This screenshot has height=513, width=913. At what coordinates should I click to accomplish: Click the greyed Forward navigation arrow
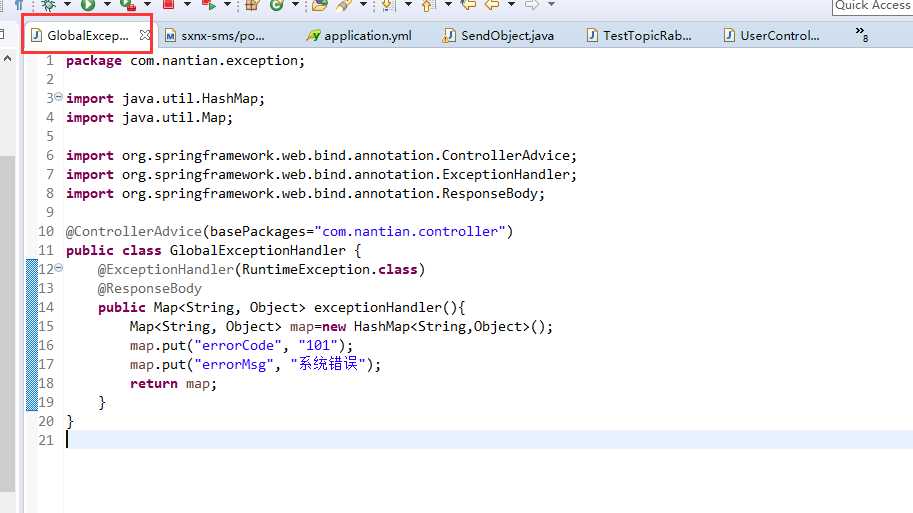(x=532, y=5)
